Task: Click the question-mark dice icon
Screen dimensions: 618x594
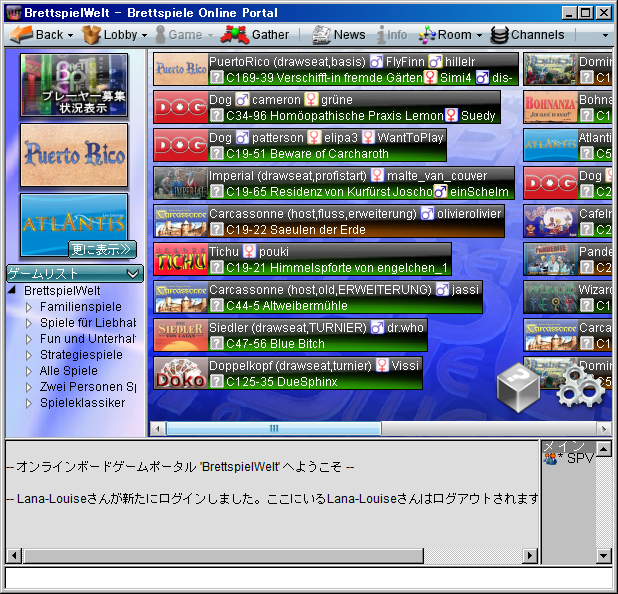Action: coord(518,387)
